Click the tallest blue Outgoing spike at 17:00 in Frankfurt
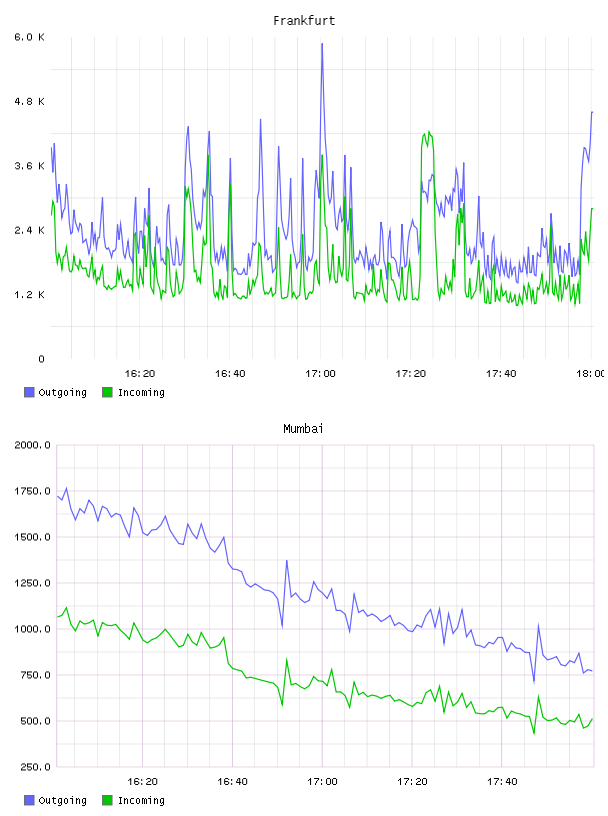The width and height of the screenshot is (608, 816). (x=322, y=45)
